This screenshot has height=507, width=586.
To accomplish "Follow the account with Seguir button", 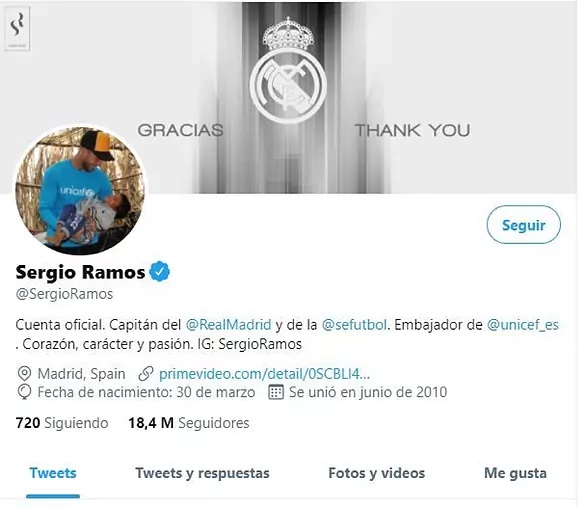I will click(x=523, y=225).
